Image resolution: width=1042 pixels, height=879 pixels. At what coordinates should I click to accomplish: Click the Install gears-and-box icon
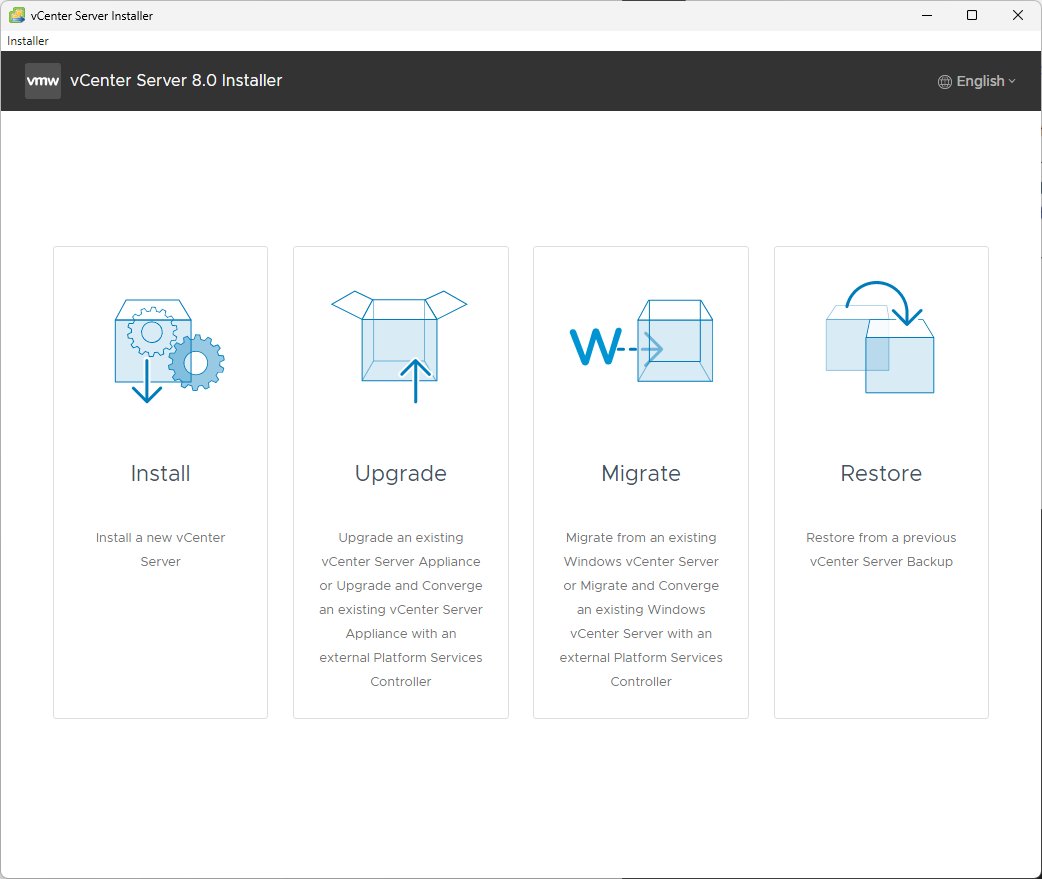[x=169, y=351]
